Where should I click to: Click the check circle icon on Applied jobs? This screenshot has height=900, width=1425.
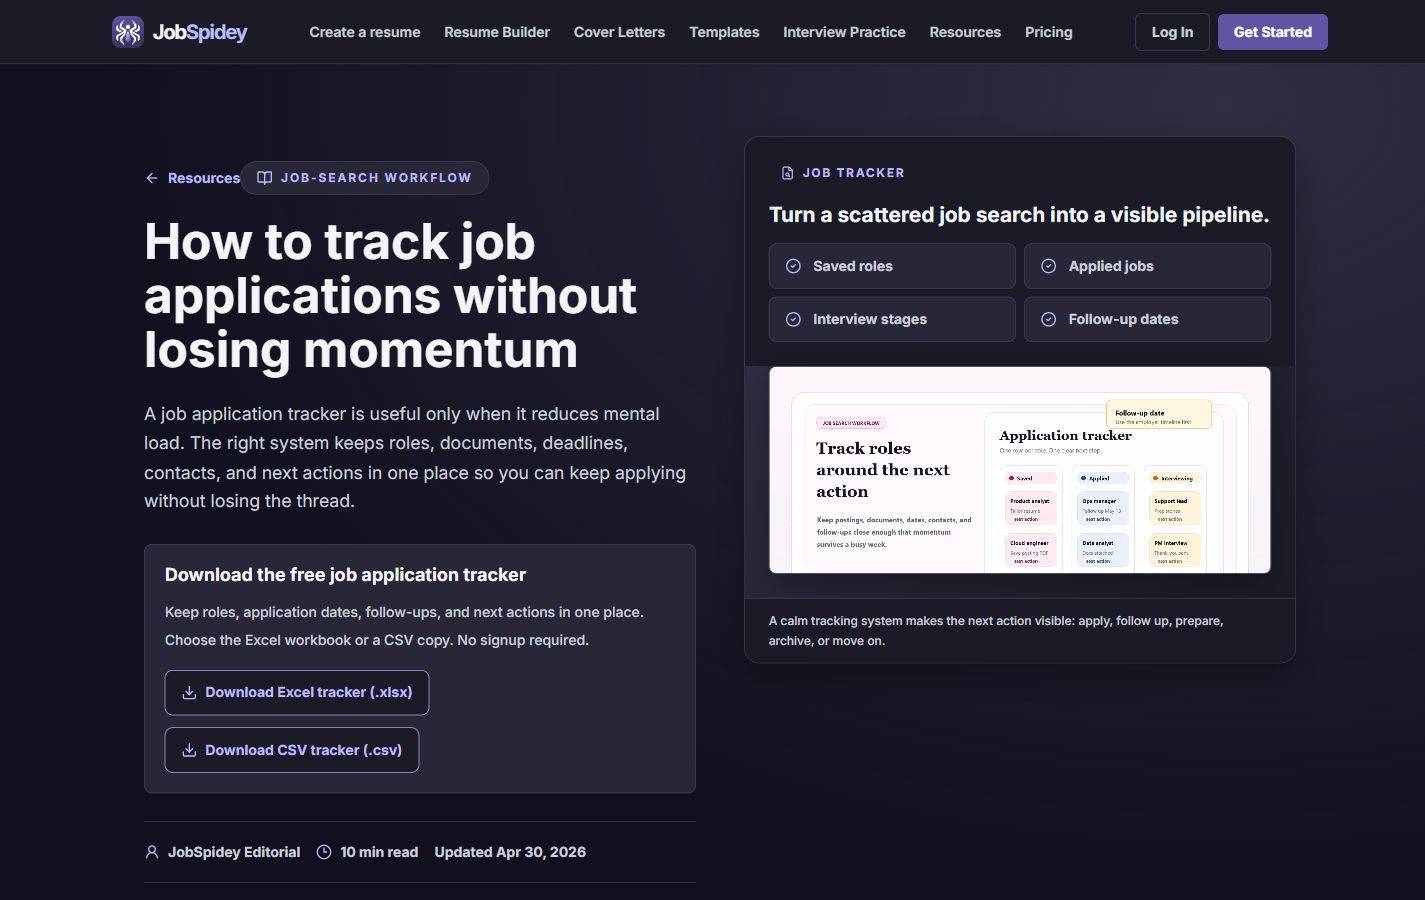click(x=1049, y=266)
